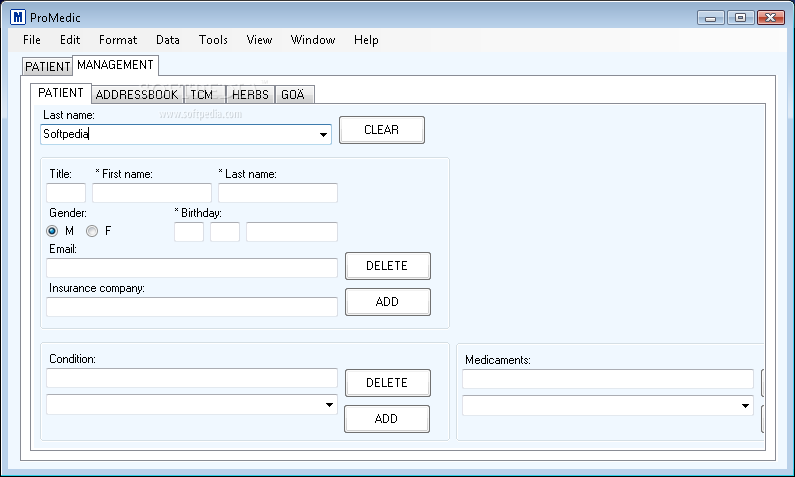Click the Medicaments text field
The width and height of the screenshot is (795, 477).
[608, 379]
